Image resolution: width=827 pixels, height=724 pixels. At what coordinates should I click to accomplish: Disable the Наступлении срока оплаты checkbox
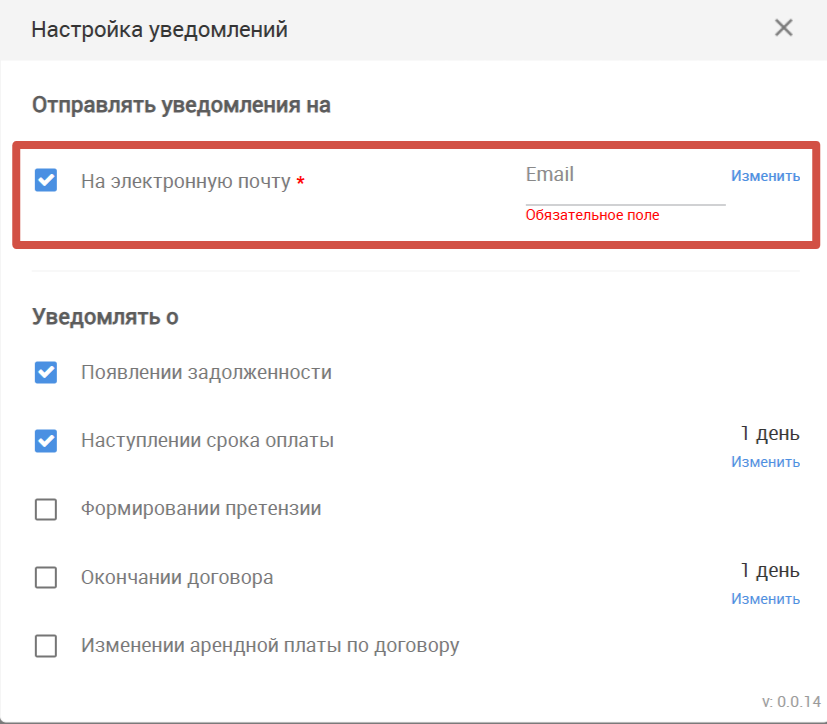pos(46,440)
